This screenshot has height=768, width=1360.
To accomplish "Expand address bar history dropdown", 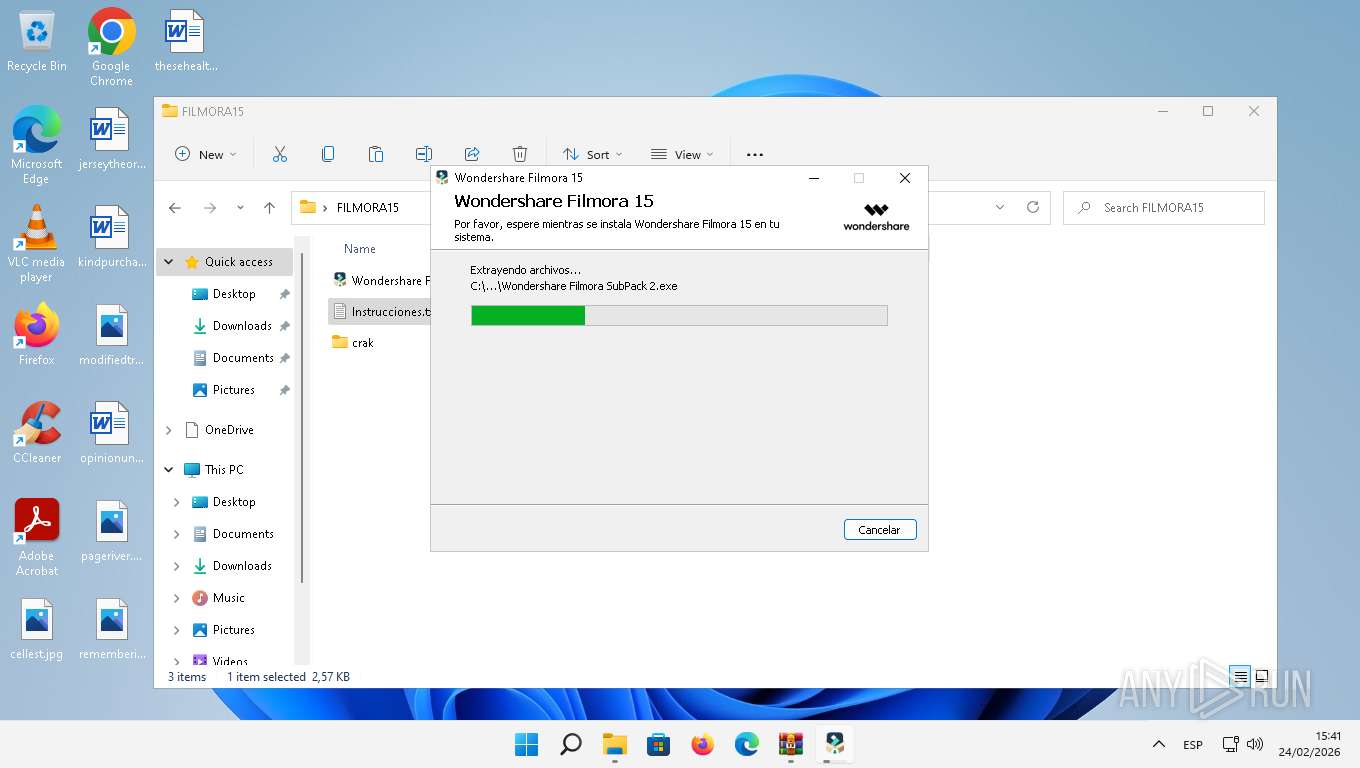I will click(1000, 208).
